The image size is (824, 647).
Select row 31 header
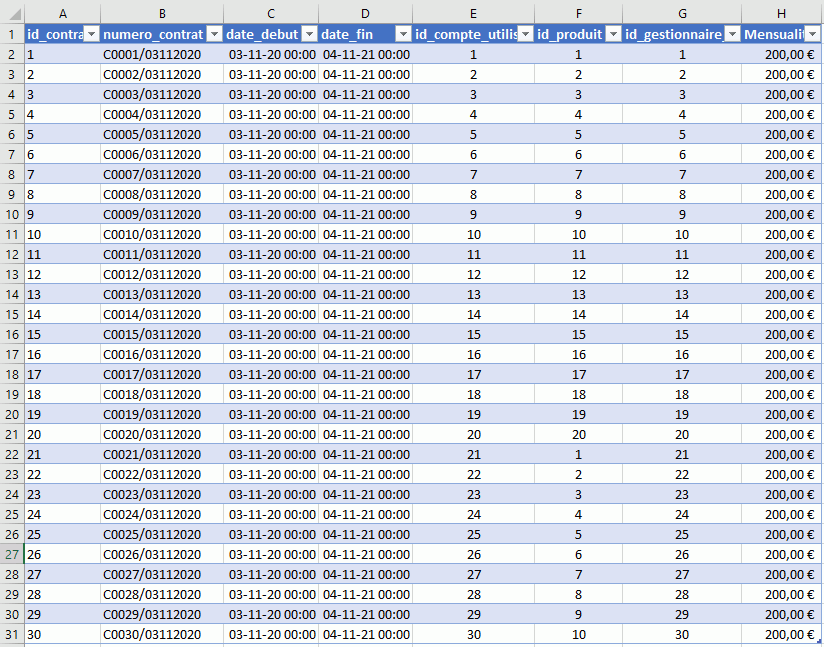pyautogui.click(x=12, y=634)
